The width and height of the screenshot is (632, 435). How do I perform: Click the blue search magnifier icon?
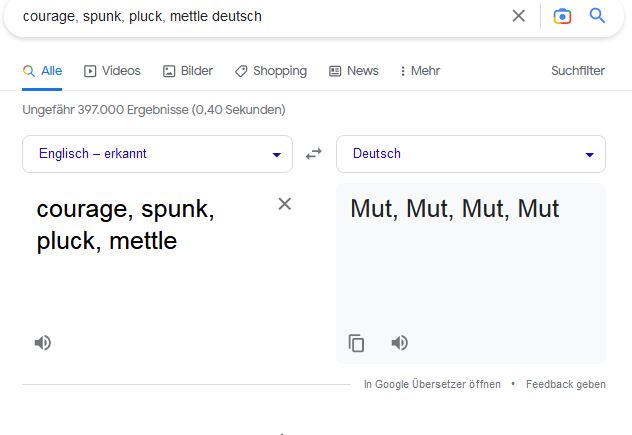point(597,16)
